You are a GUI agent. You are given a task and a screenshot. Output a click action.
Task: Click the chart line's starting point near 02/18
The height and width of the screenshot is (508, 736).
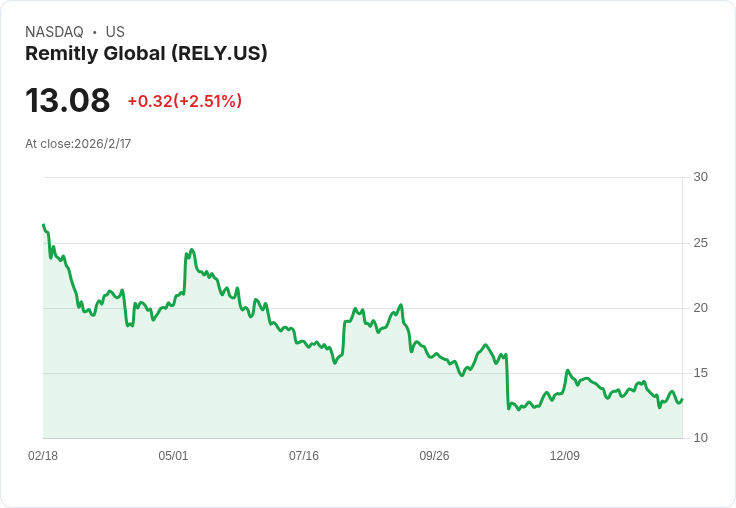tap(44, 225)
